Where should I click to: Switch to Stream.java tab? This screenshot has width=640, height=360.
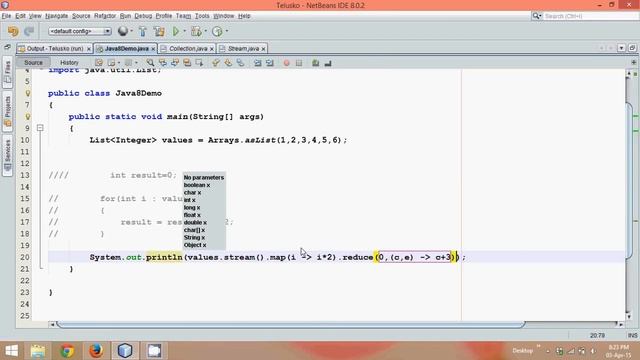click(x=243, y=49)
